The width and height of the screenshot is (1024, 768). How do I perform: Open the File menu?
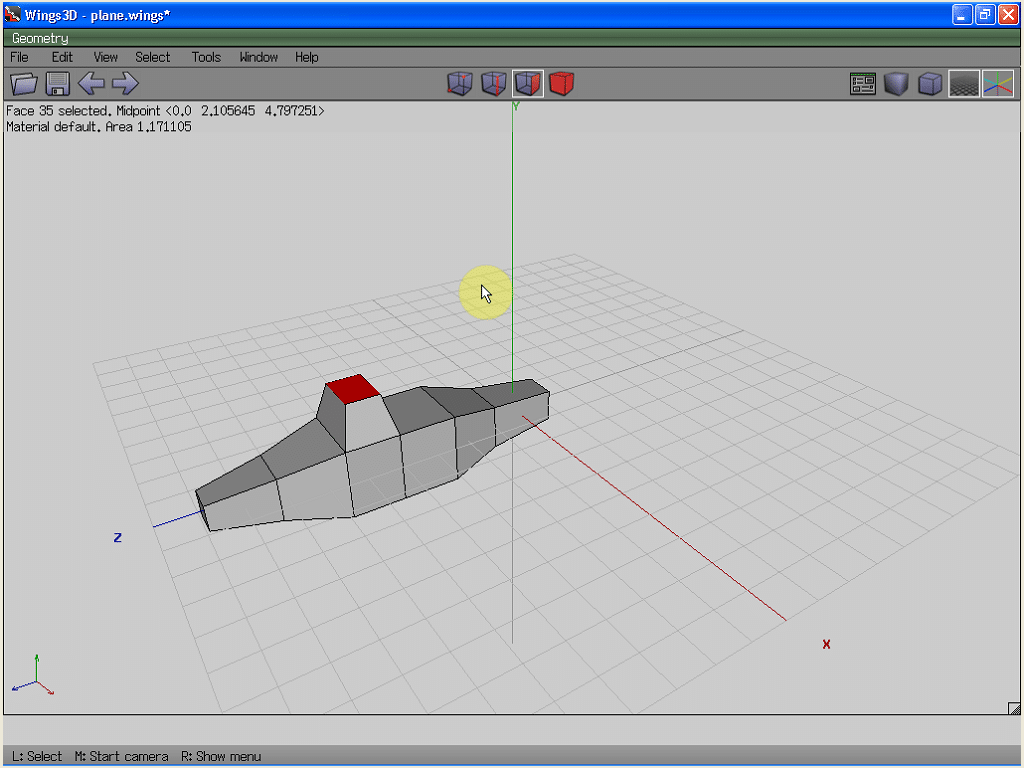[x=19, y=57]
